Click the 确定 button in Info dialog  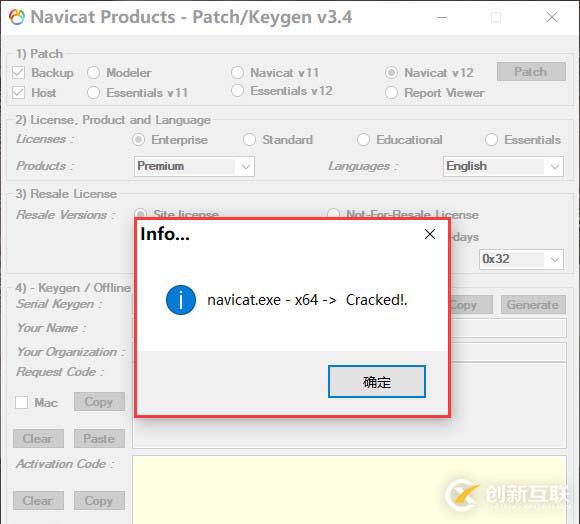click(377, 382)
